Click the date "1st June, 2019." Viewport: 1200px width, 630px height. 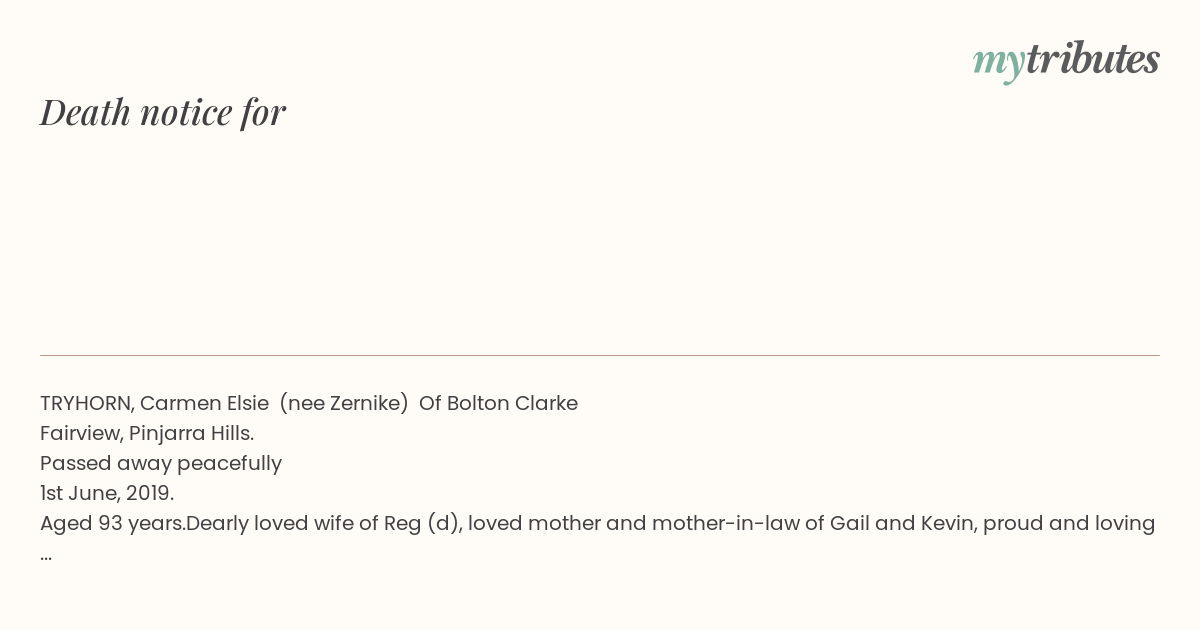107,494
